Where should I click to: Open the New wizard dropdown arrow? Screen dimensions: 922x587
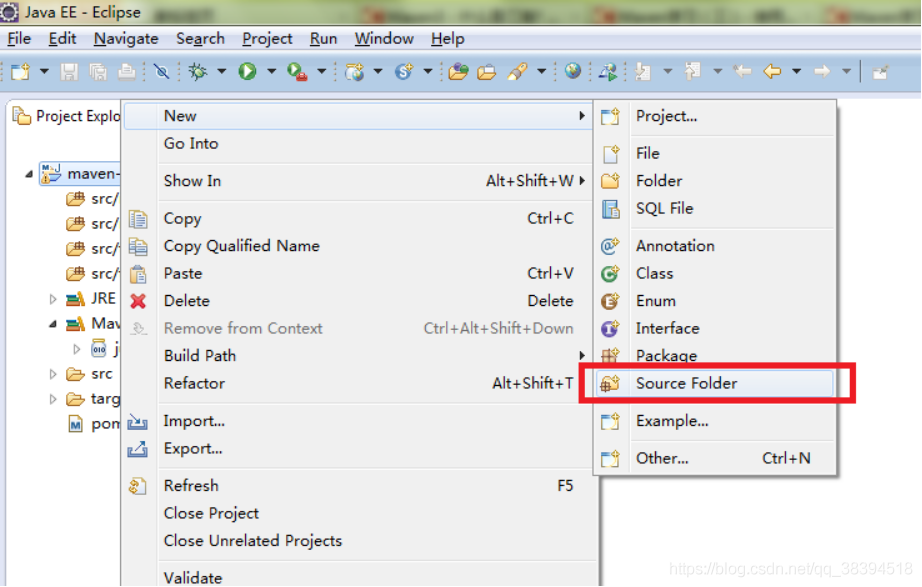coord(44,72)
